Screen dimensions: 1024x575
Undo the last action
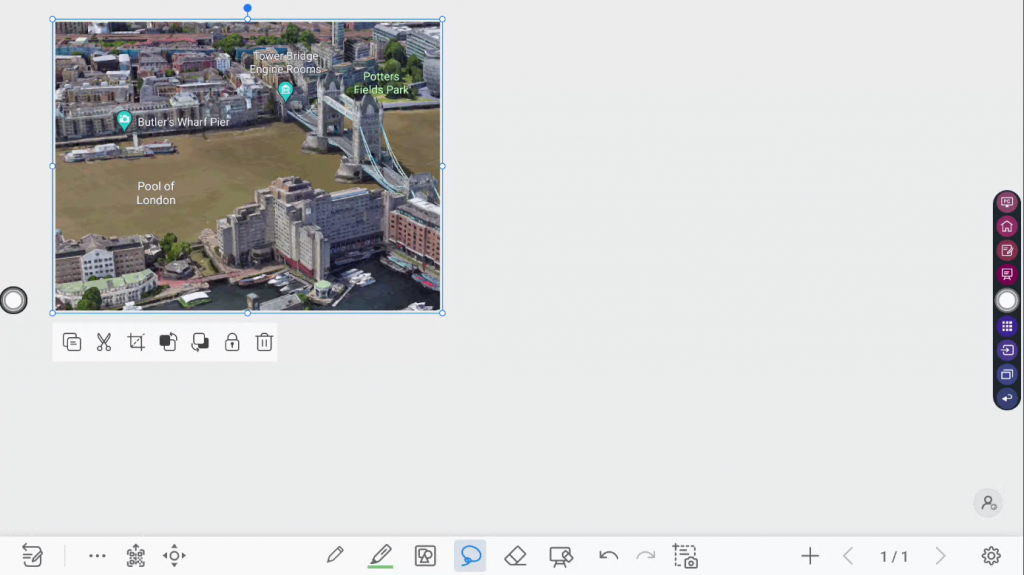click(608, 556)
